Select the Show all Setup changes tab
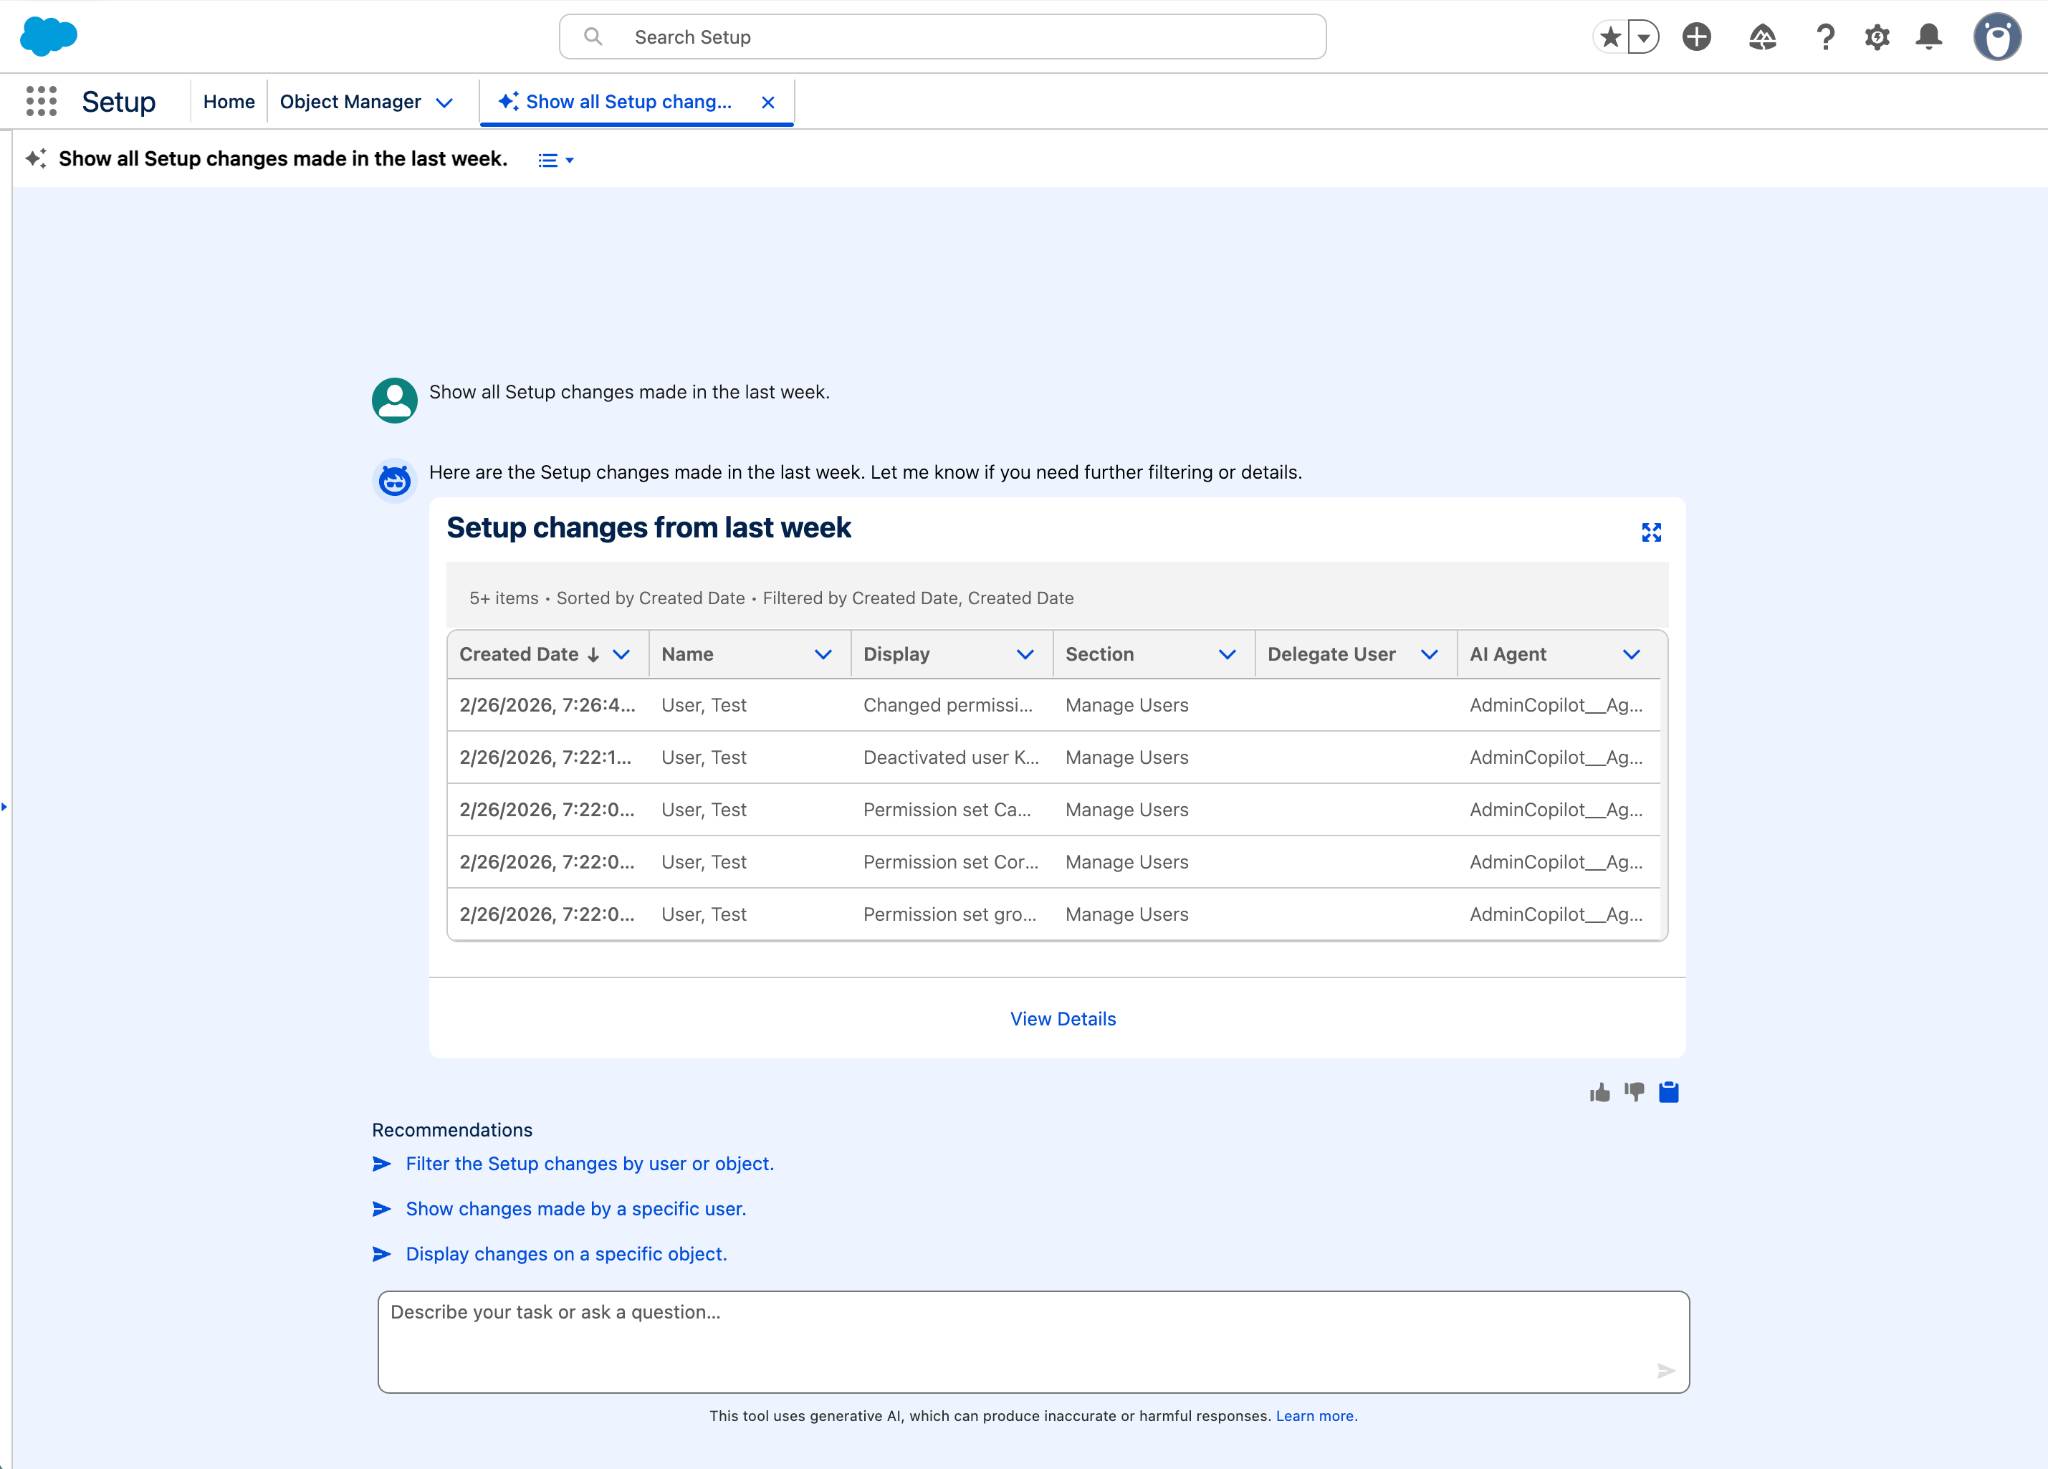The width and height of the screenshot is (2048, 1469). (x=628, y=101)
